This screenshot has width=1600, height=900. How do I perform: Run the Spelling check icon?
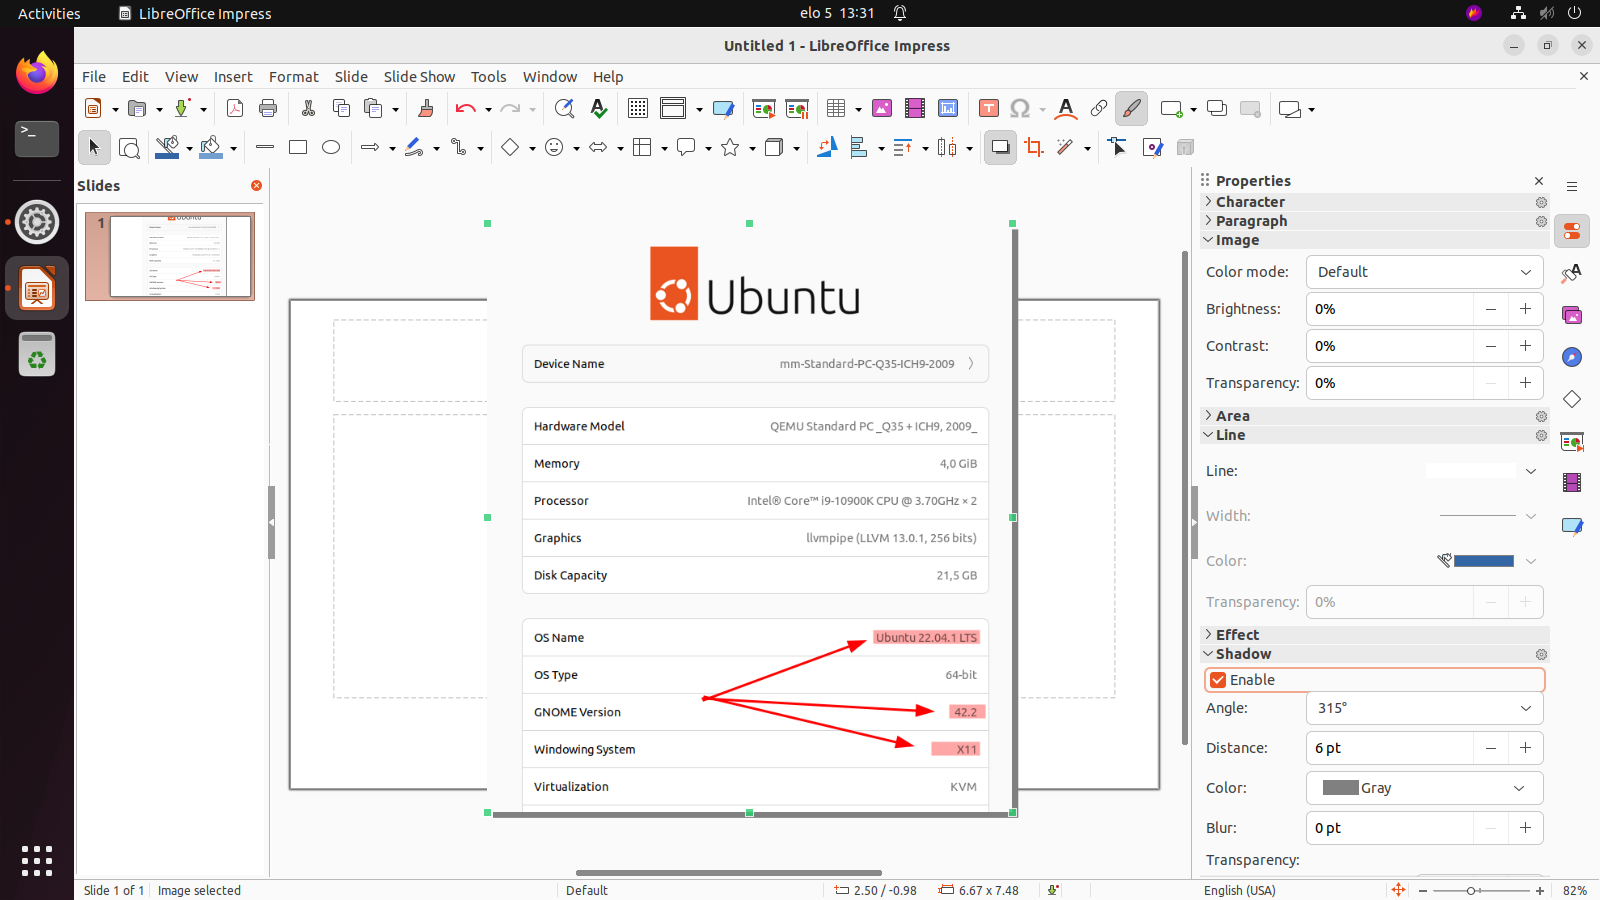tap(598, 109)
